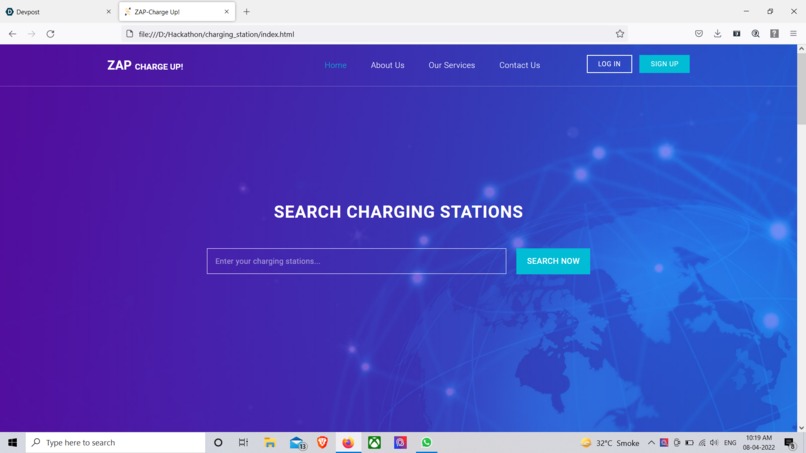The height and width of the screenshot is (453, 806).
Task: Click the LOG IN button
Action: [609, 64]
